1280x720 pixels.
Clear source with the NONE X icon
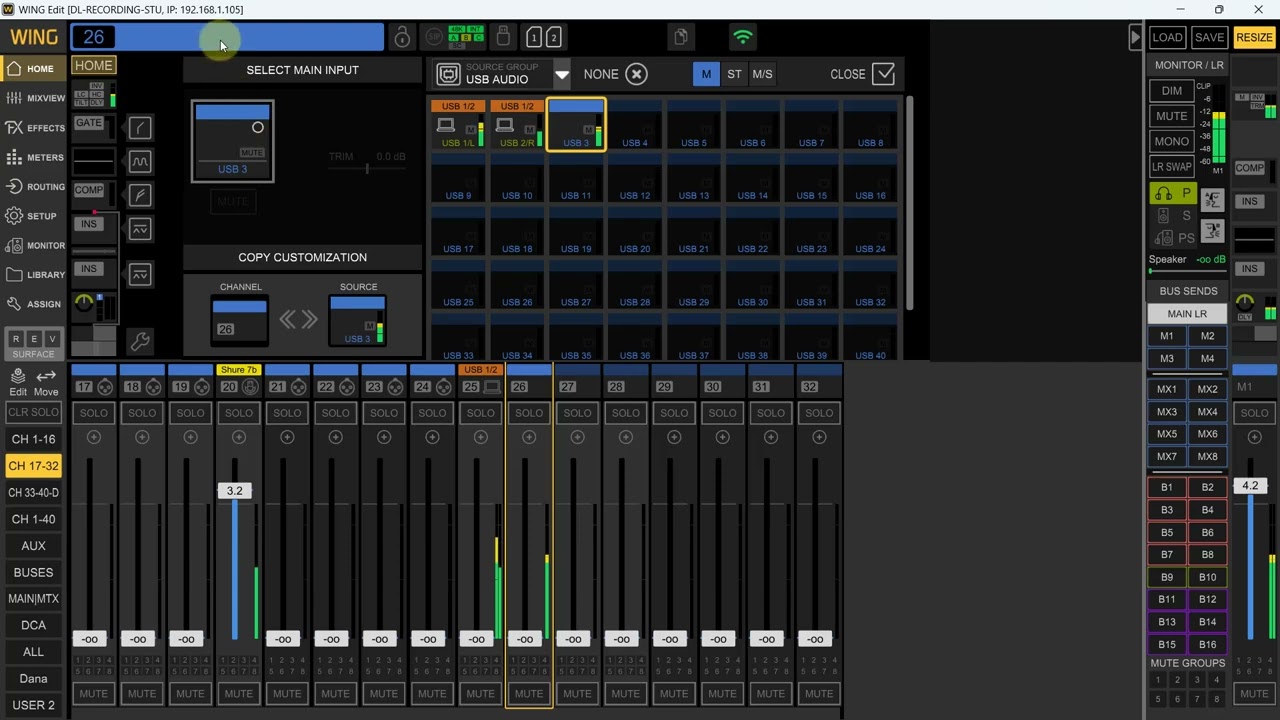click(x=636, y=74)
